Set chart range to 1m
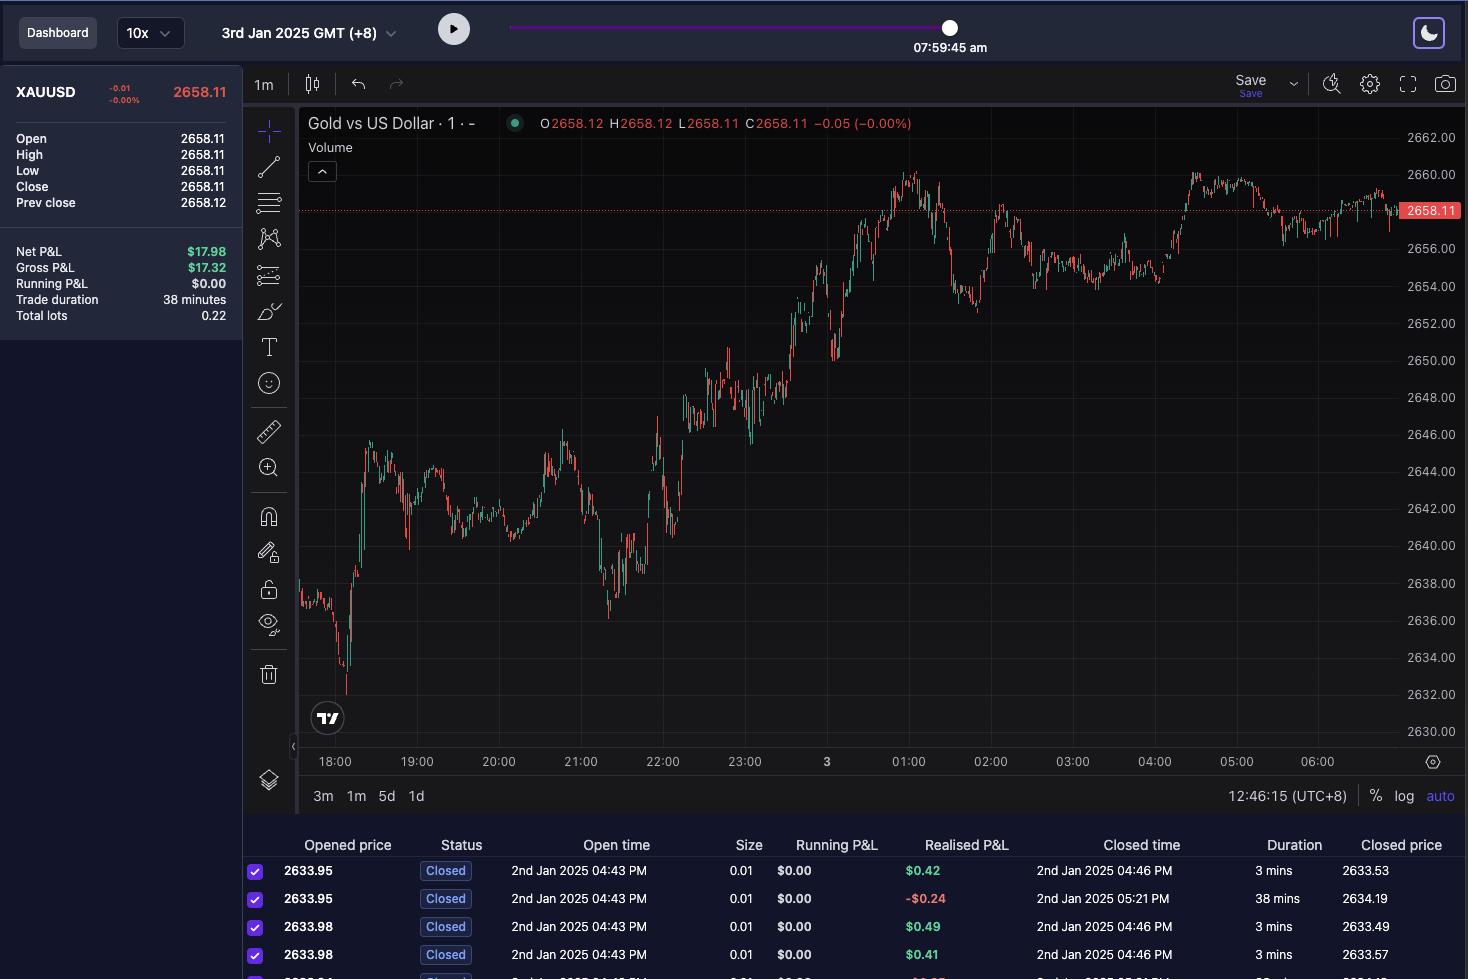The height and width of the screenshot is (979, 1468). pyautogui.click(x=356, y=796)
